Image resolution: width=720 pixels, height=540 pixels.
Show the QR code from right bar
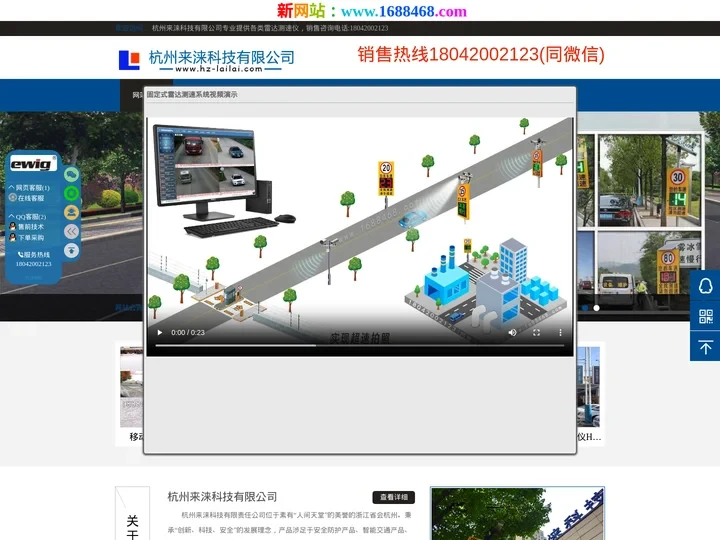(705, 316)
